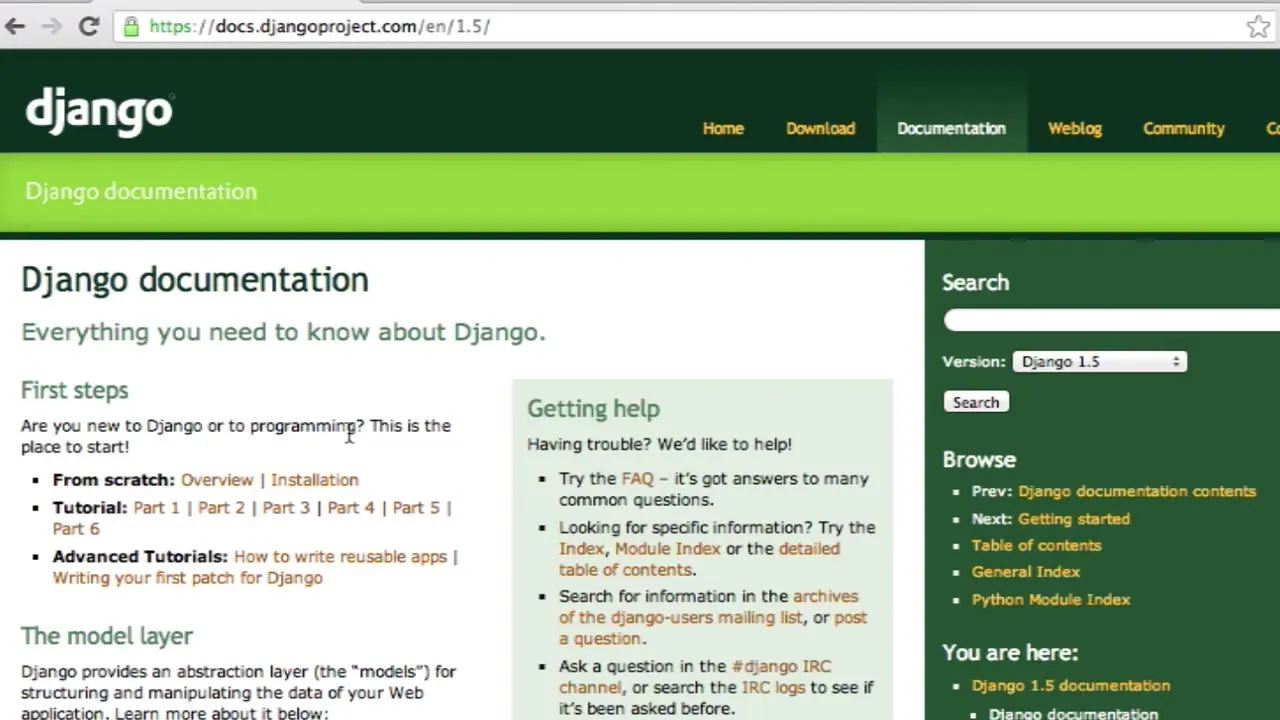Open the Installation link
This screenshot has width=1280, height=720.
[314, 480]
